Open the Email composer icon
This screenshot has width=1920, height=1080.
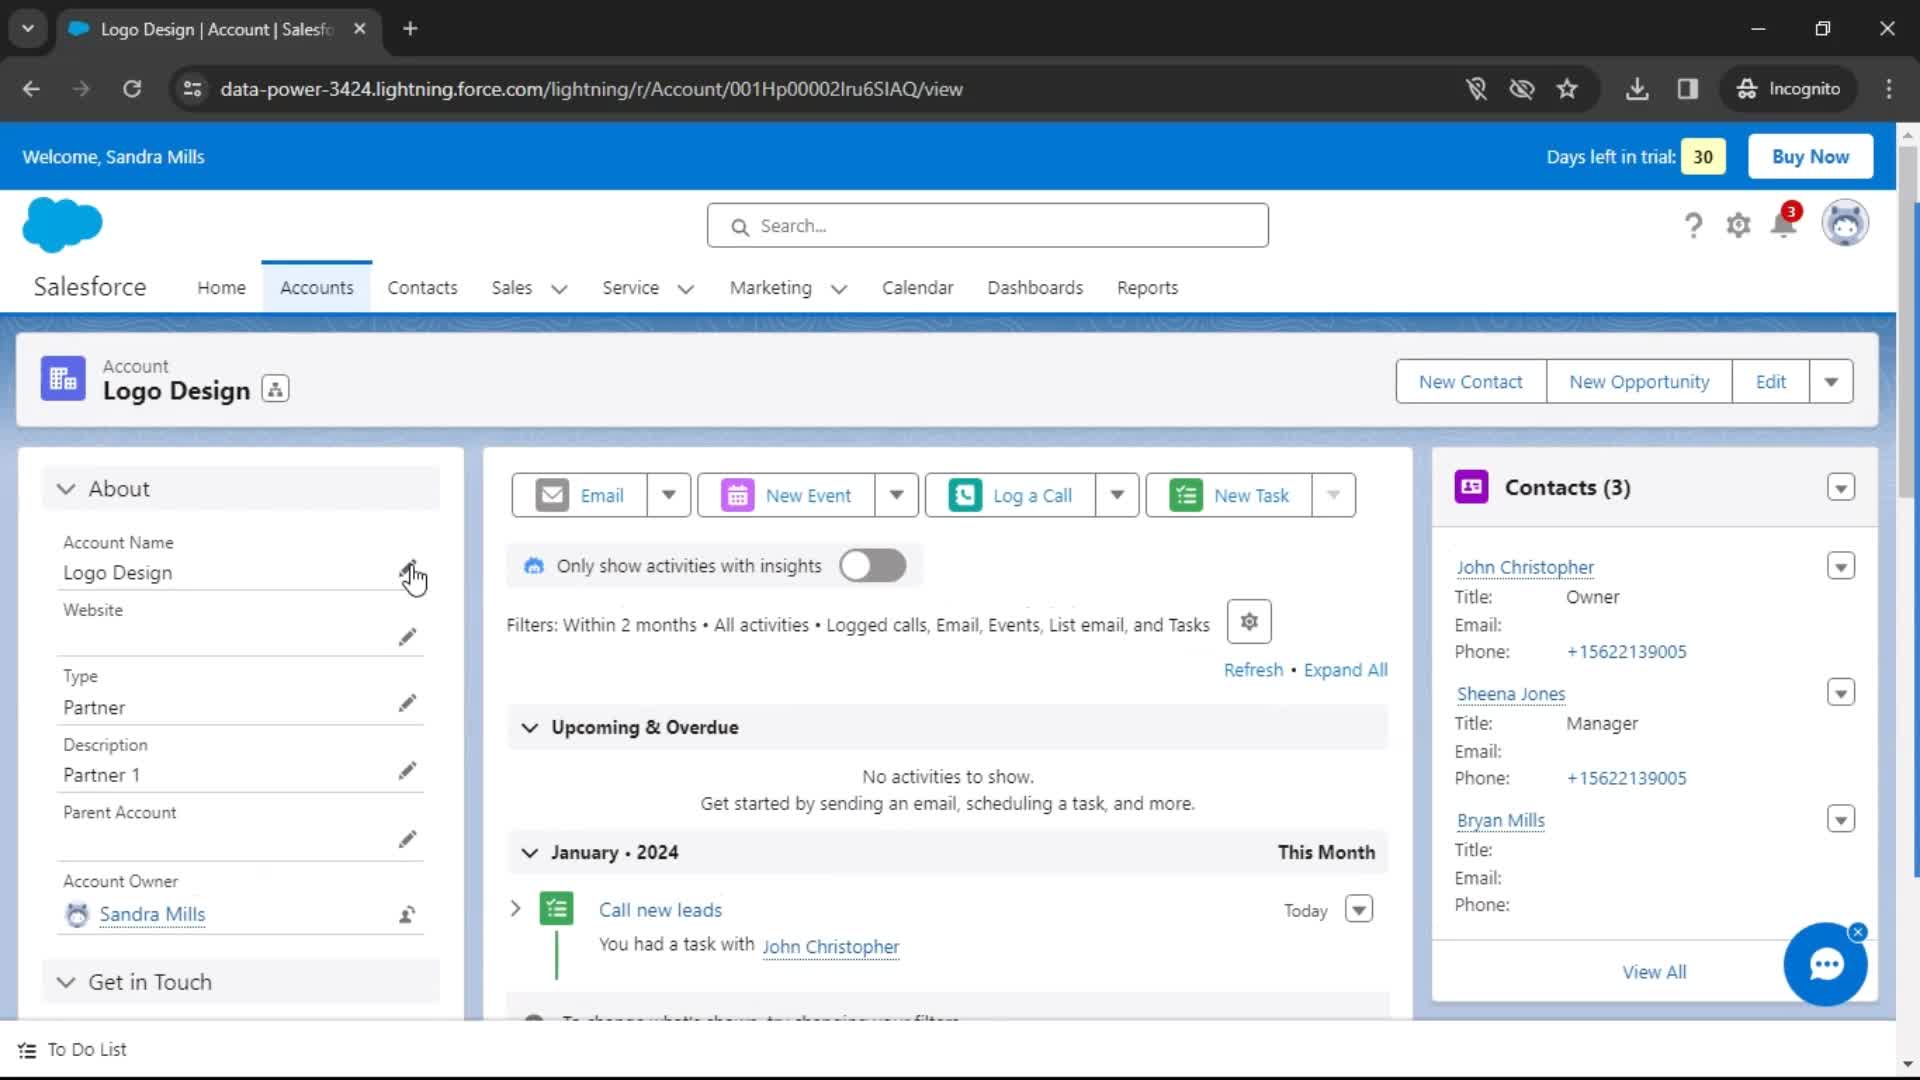coord(552,495)
